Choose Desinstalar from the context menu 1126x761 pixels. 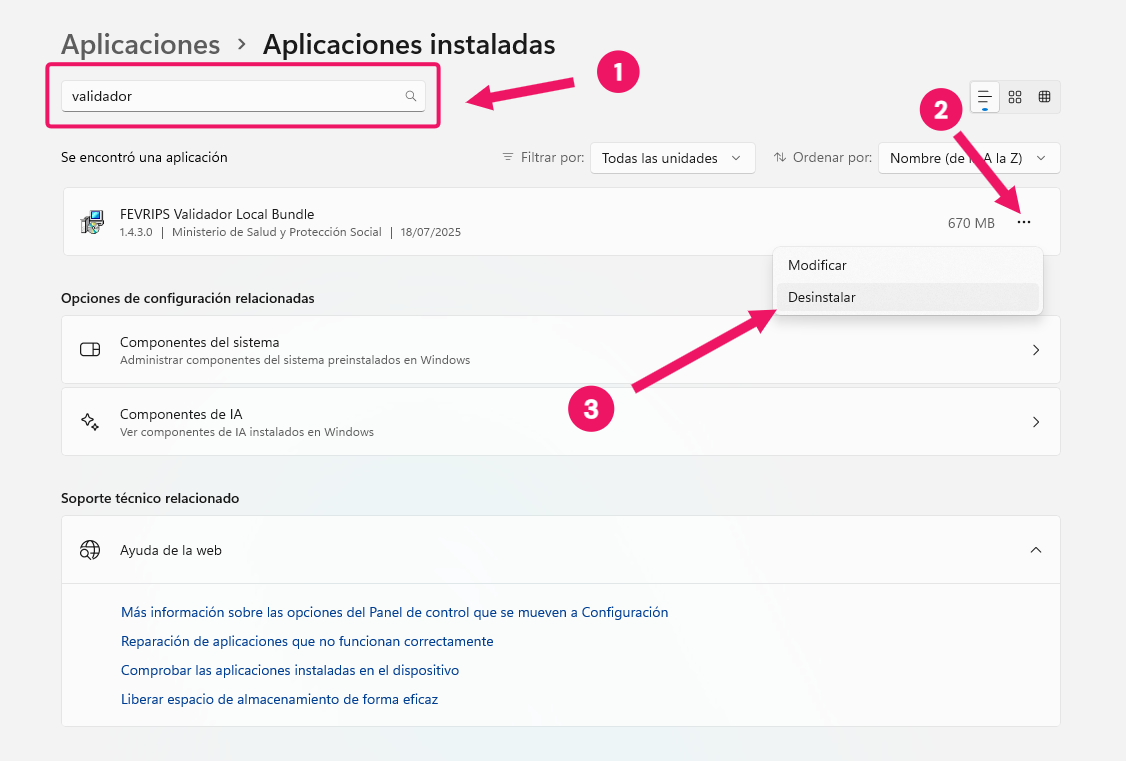(822, 297)
